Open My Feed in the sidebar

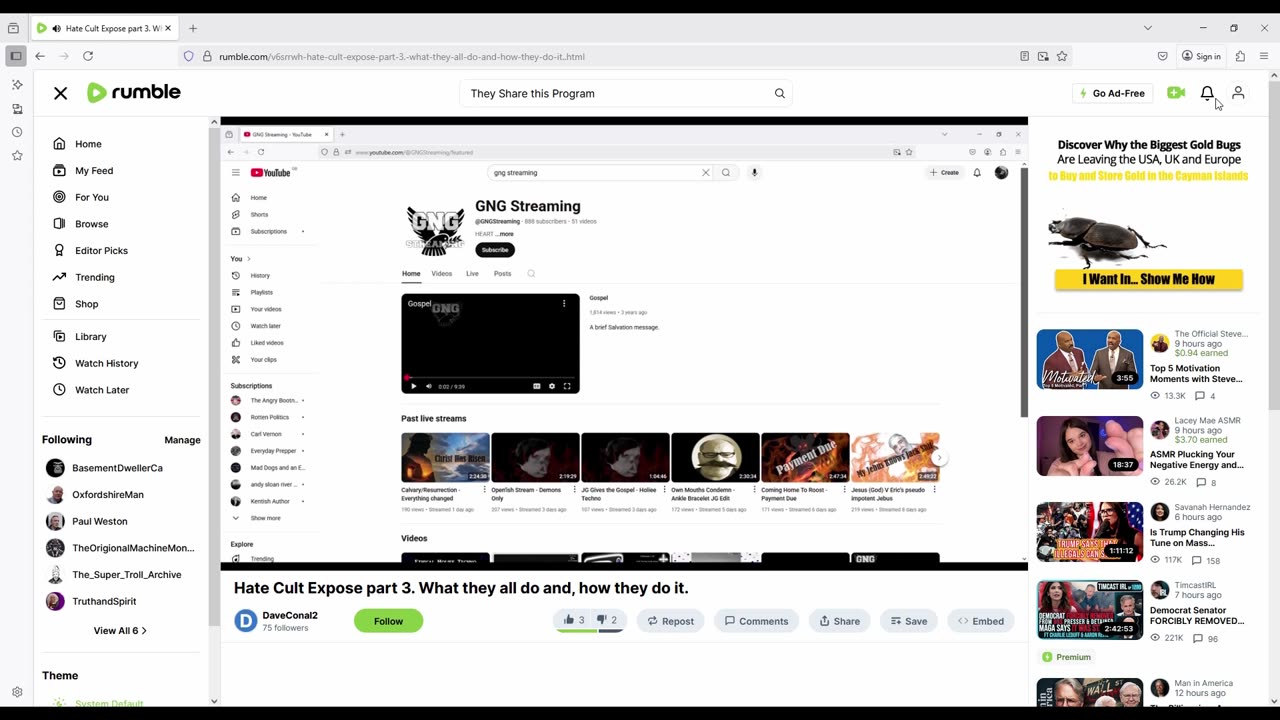pyautogui.click(x=94, y=171)
